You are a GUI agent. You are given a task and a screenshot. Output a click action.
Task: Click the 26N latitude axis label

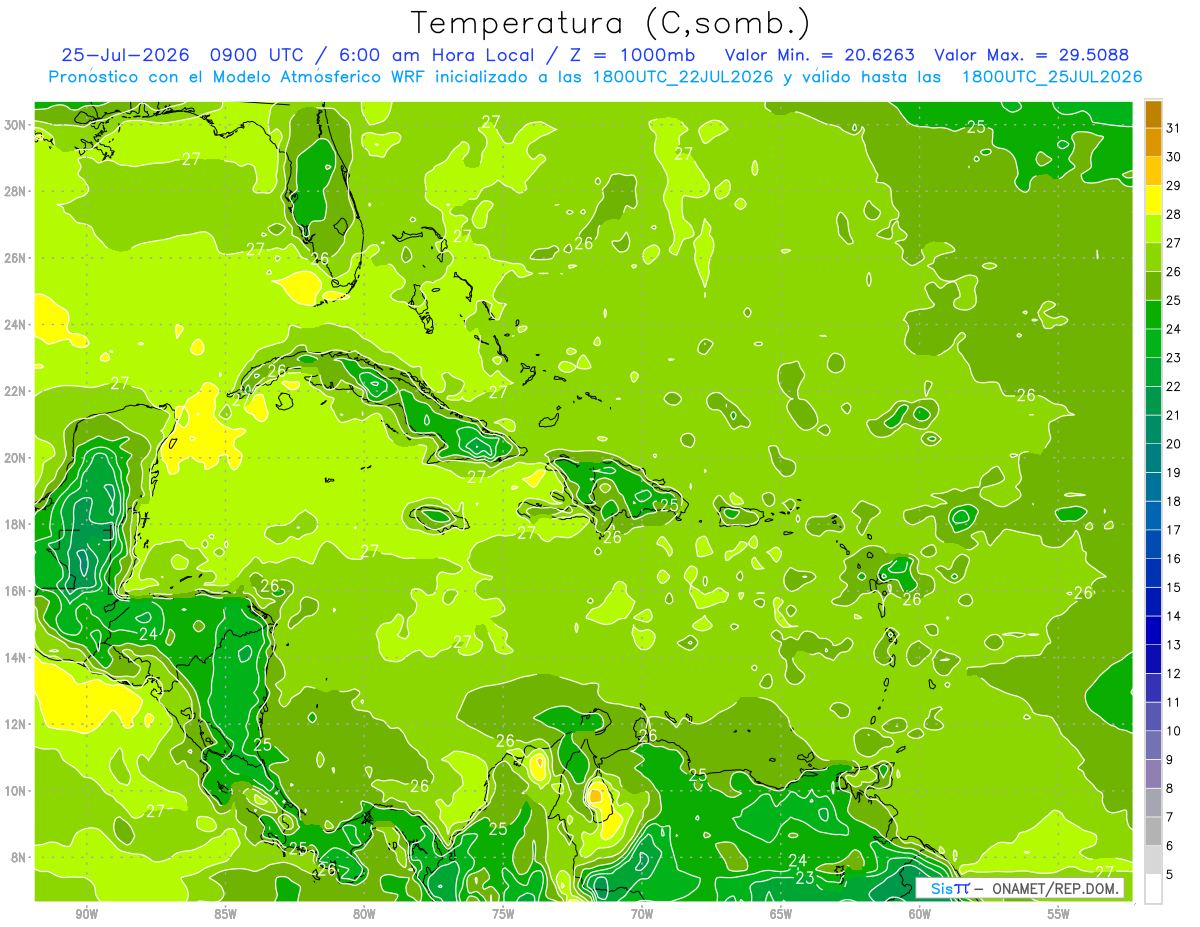click(16, 258)
